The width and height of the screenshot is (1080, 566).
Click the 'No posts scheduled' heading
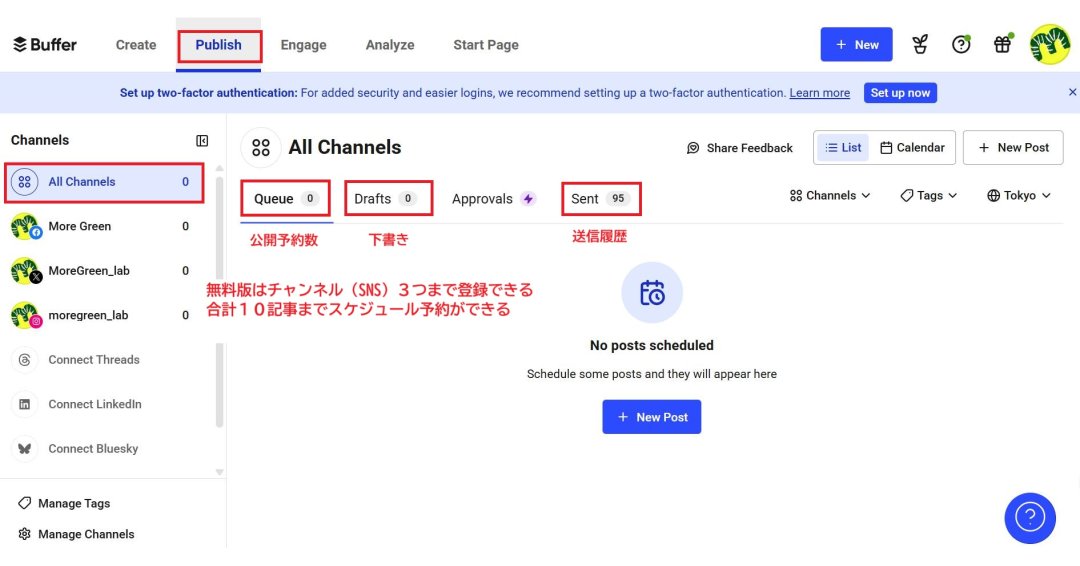pos(652,346)
